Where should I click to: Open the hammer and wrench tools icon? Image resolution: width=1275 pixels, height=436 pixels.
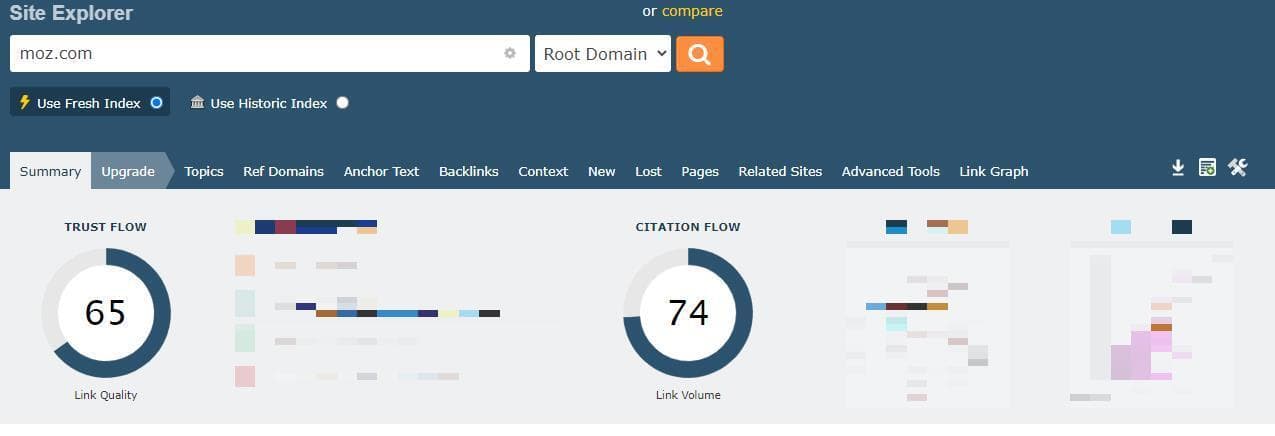tap(1238, 168)
